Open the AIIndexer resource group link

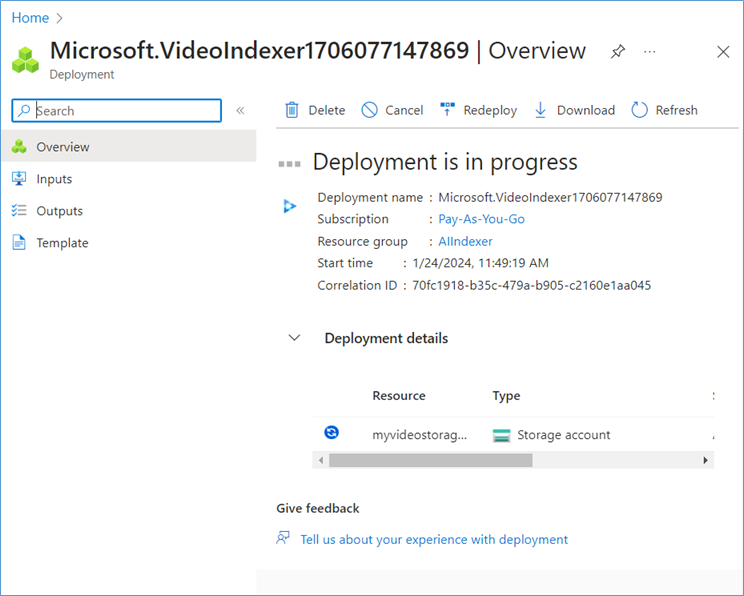465,241
